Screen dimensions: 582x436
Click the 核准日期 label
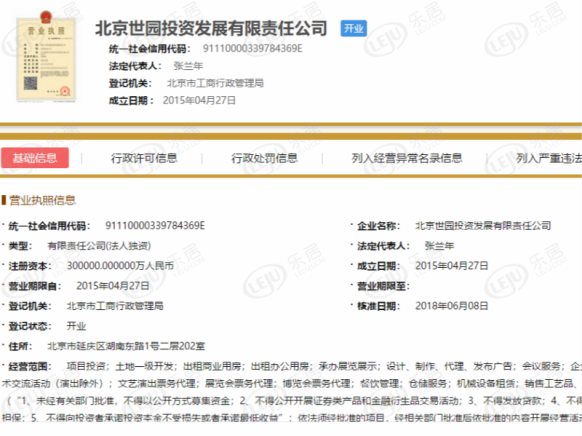click(x=379, y=306)
